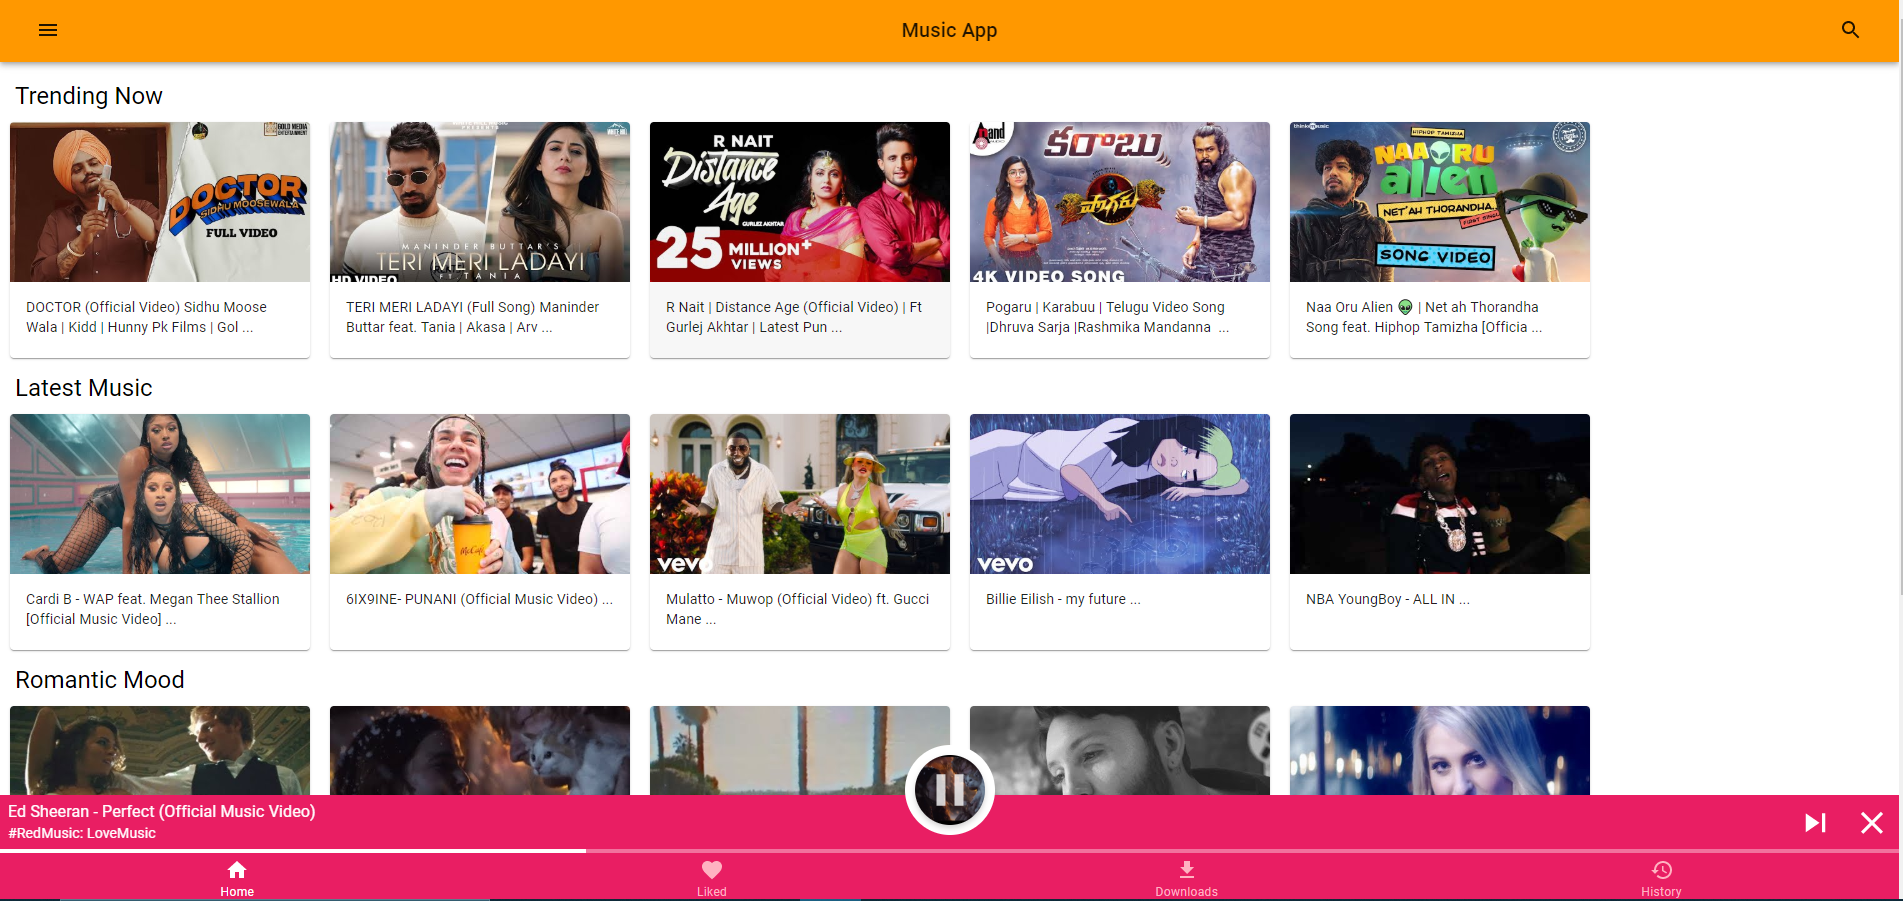Screen dimensions: 1903x901
Task: Open Cardi B WAP thumbnail
Action: (x=160, y=494)
